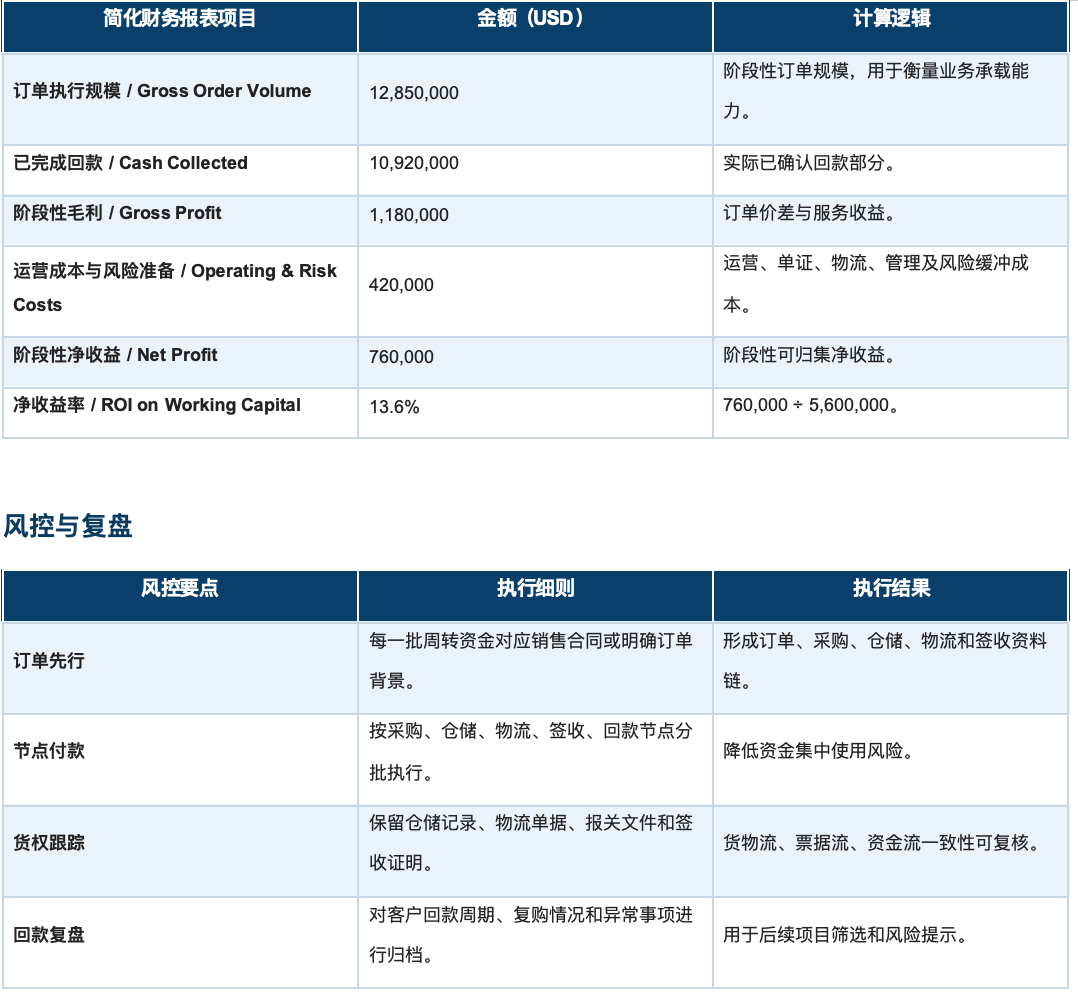This screenshot has height=998, width=1078.
Task: Click the 节点付款 row label
Action: pos(49,751)
